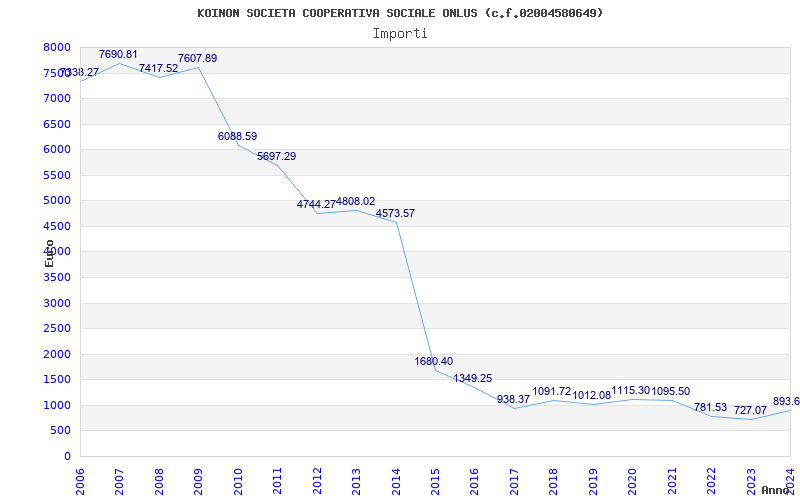This screenshot has width=800, height=500.
Task: Select the 4573.57 data label
Action: (395, 214)
